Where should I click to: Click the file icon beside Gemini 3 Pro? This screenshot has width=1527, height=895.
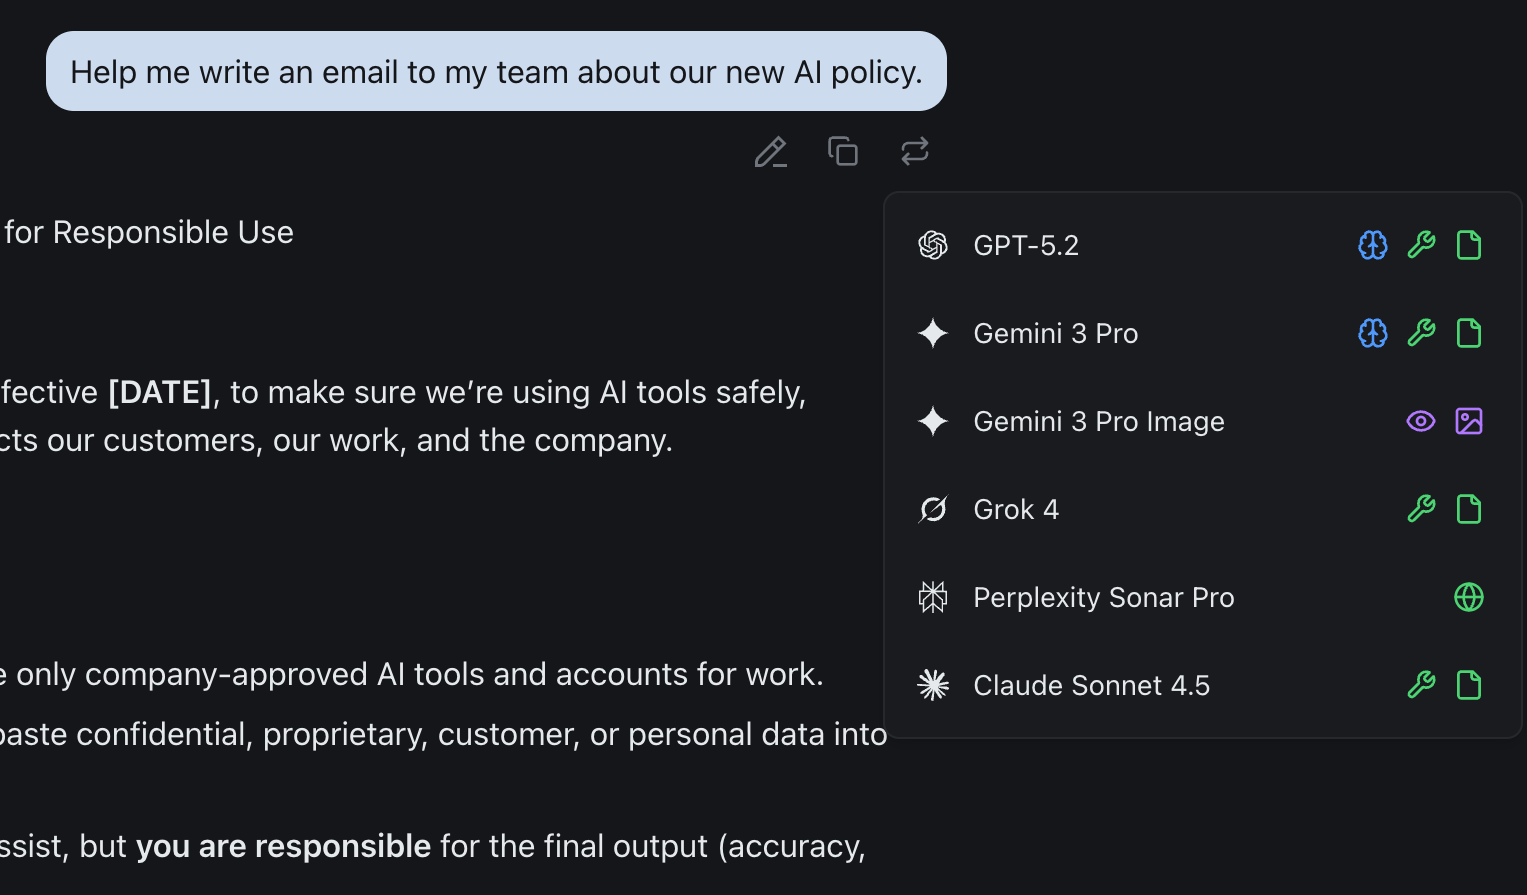click(x=1469, y=333)
